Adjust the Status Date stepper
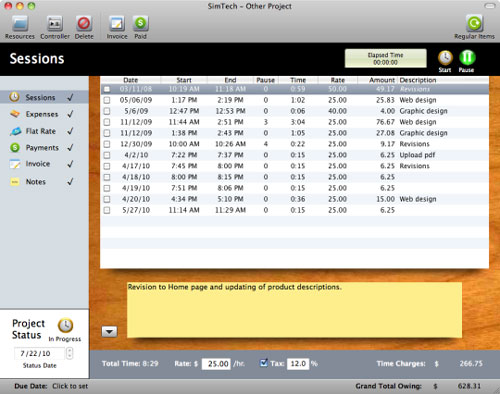 69,353
